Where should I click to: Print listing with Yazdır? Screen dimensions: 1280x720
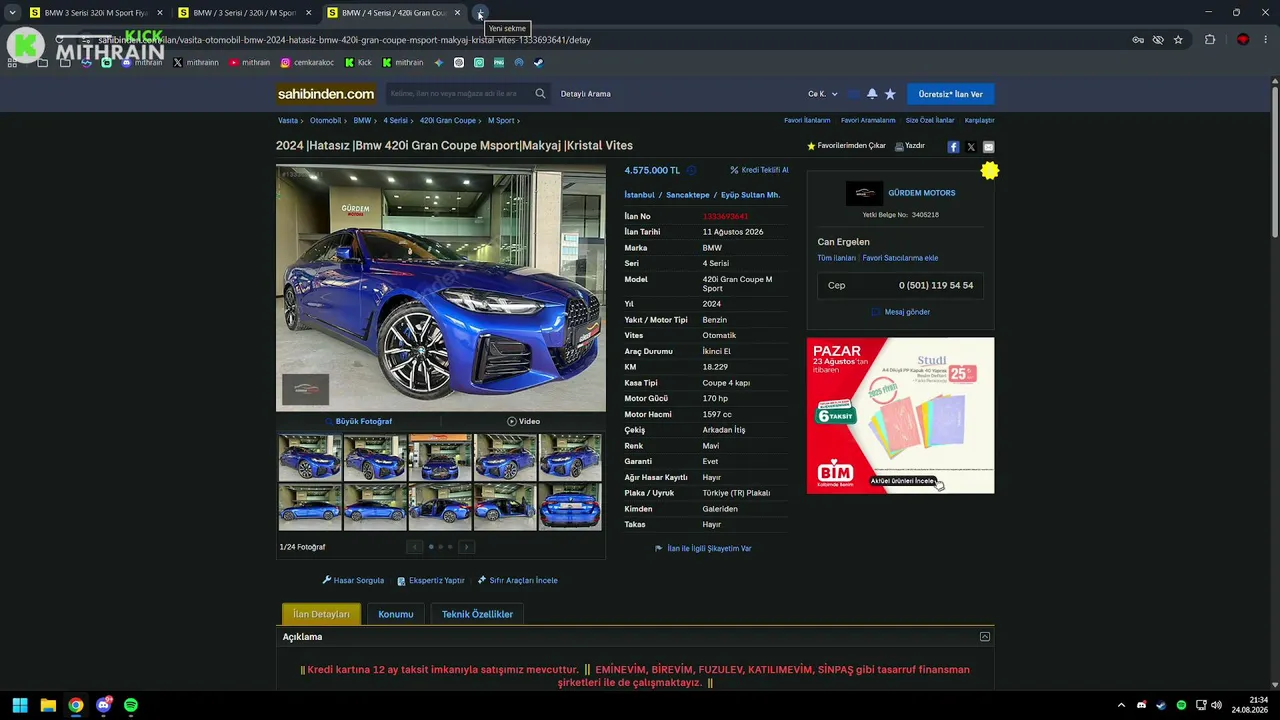pos(909,146)
